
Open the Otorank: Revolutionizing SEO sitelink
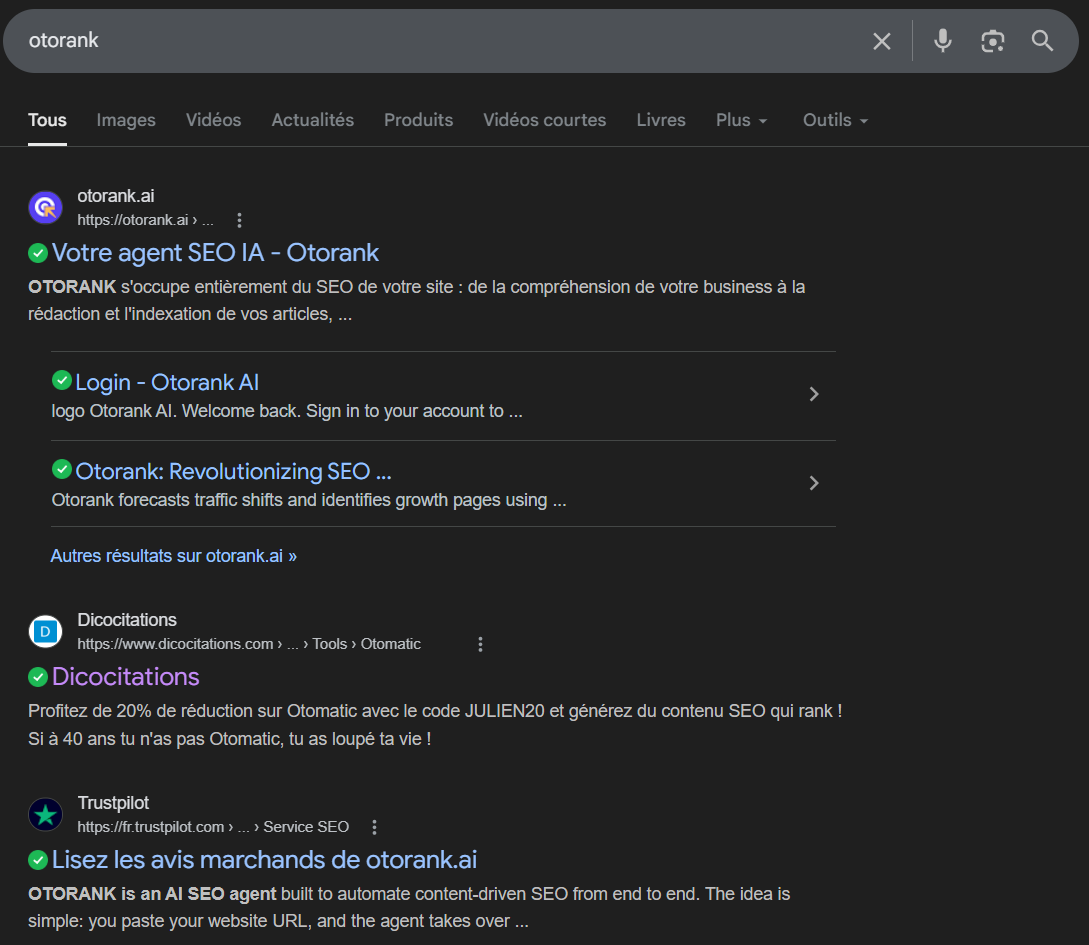coord(233,471)
